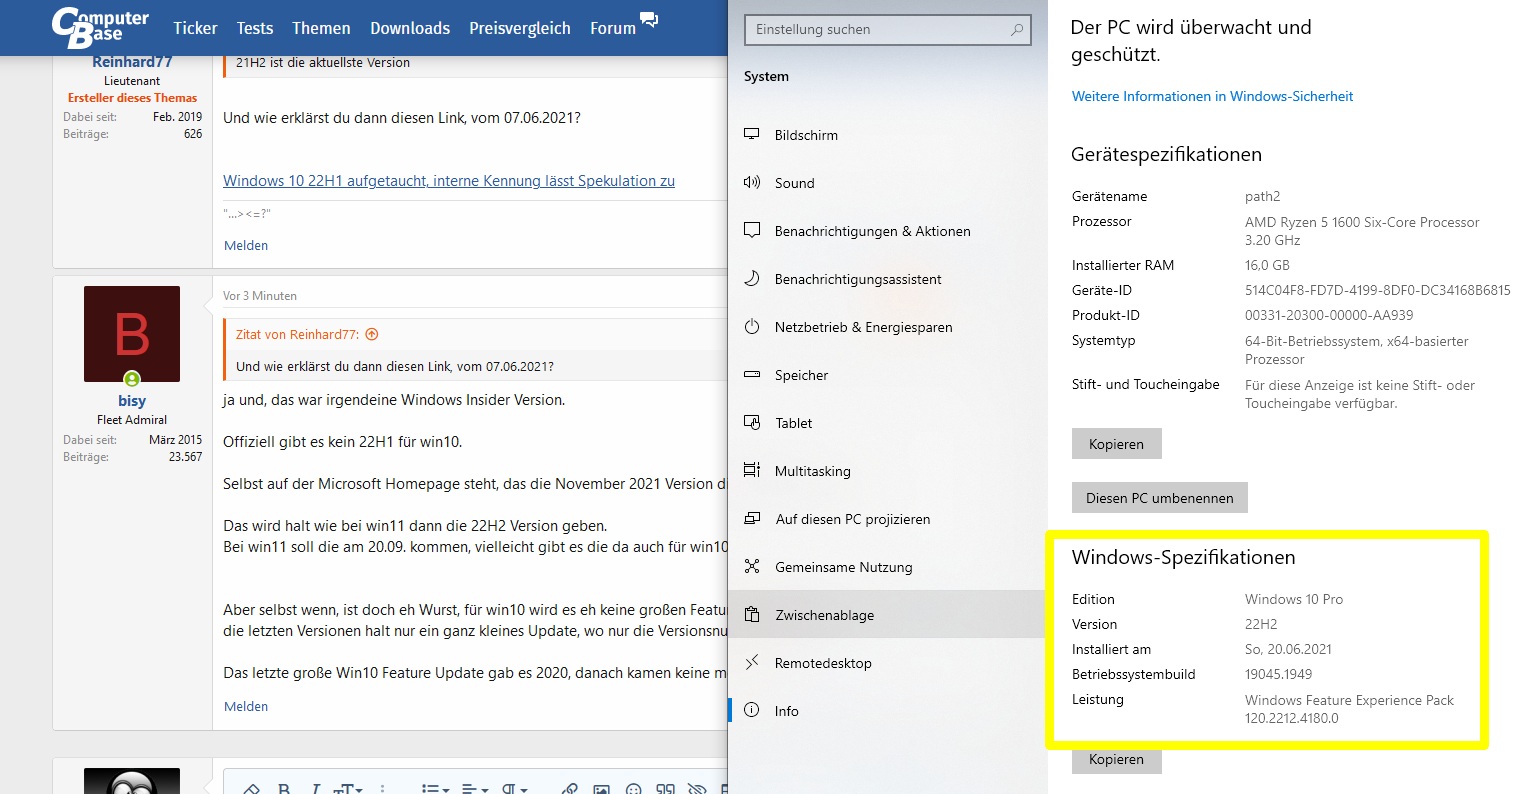The image size is (1525, 794).
Task: Click the System heading in settings
Action: [x=766, y=76]
